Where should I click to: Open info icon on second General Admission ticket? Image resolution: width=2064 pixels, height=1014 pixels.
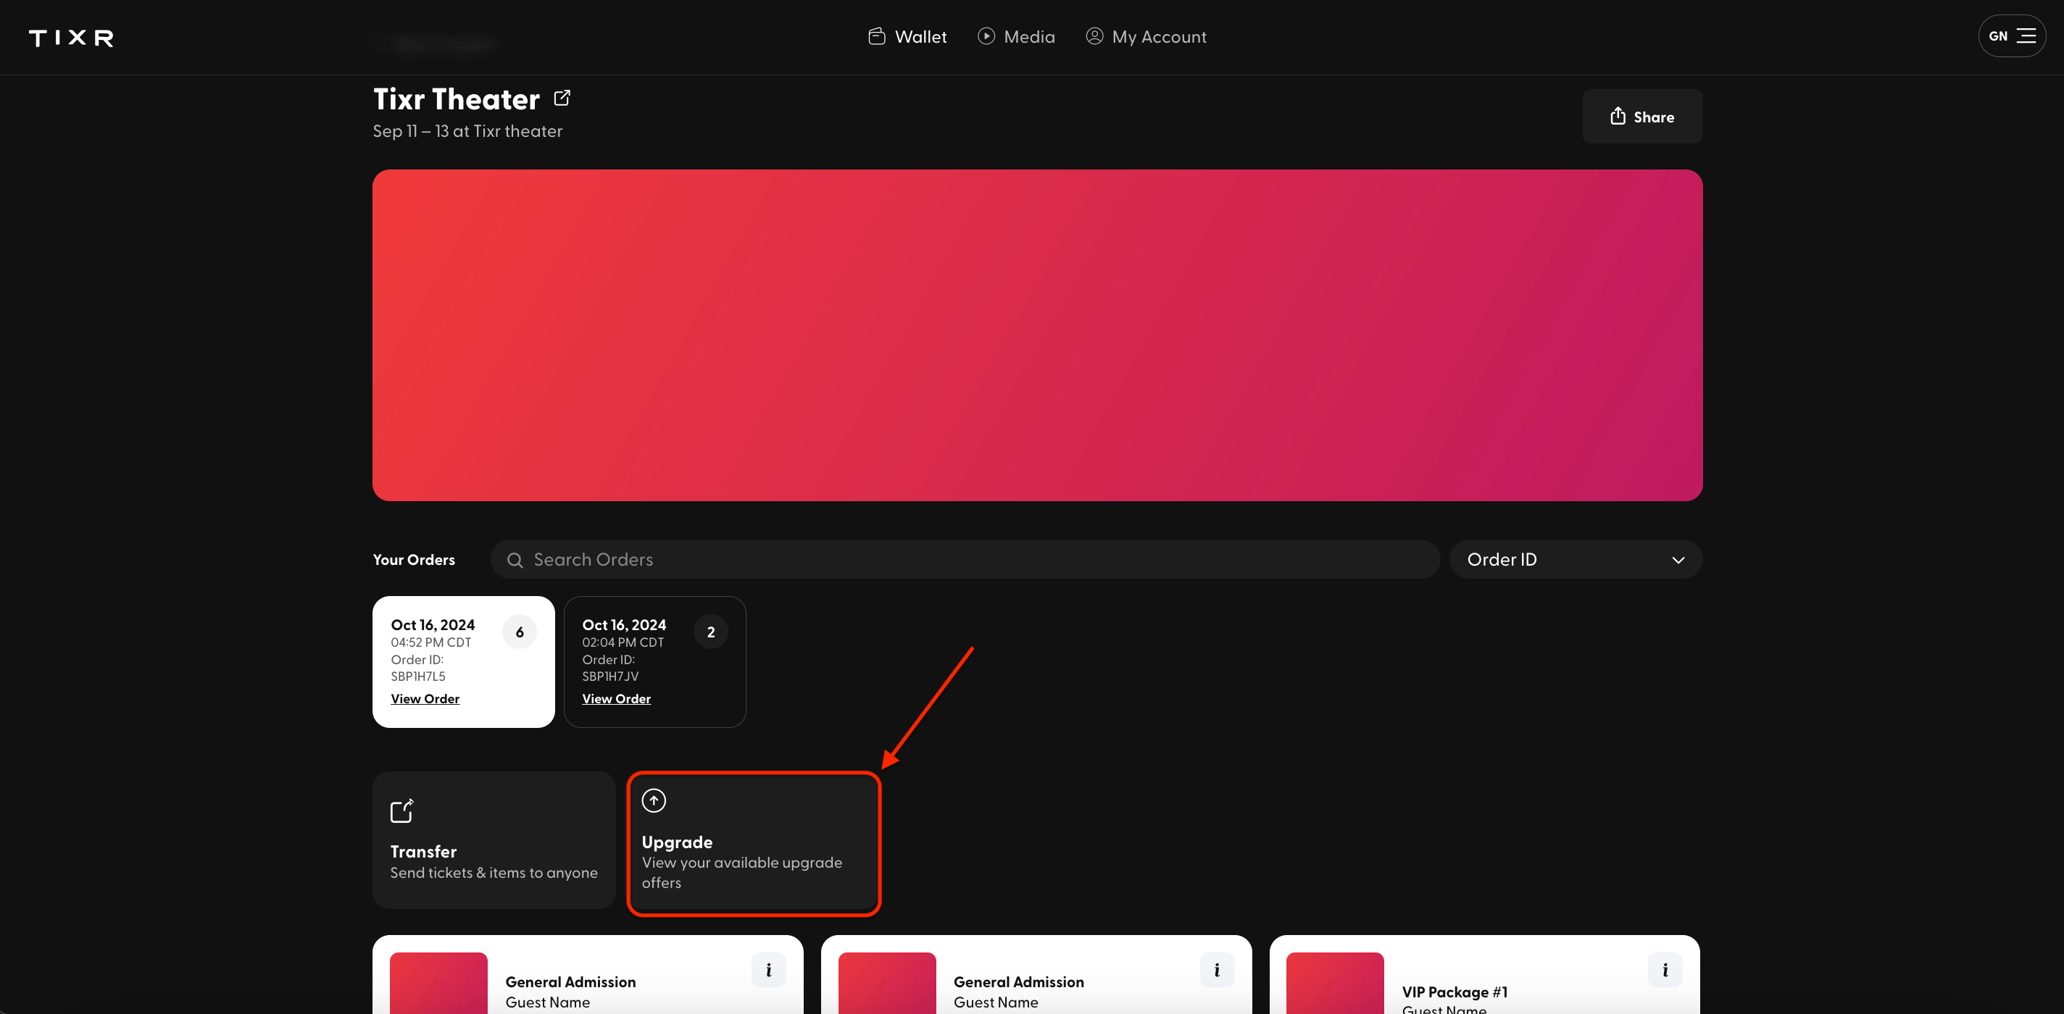coord(1216,970)
